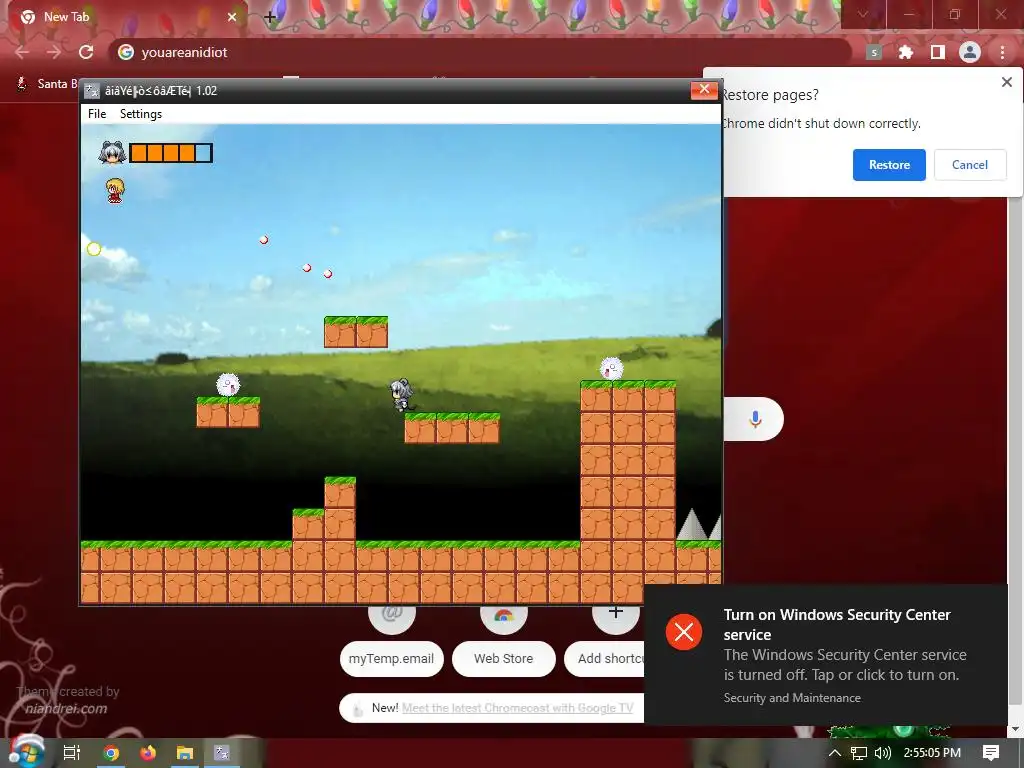Go back in Chrome
Viewport: 1024px width, 768px height.
(x=22, y=52)
